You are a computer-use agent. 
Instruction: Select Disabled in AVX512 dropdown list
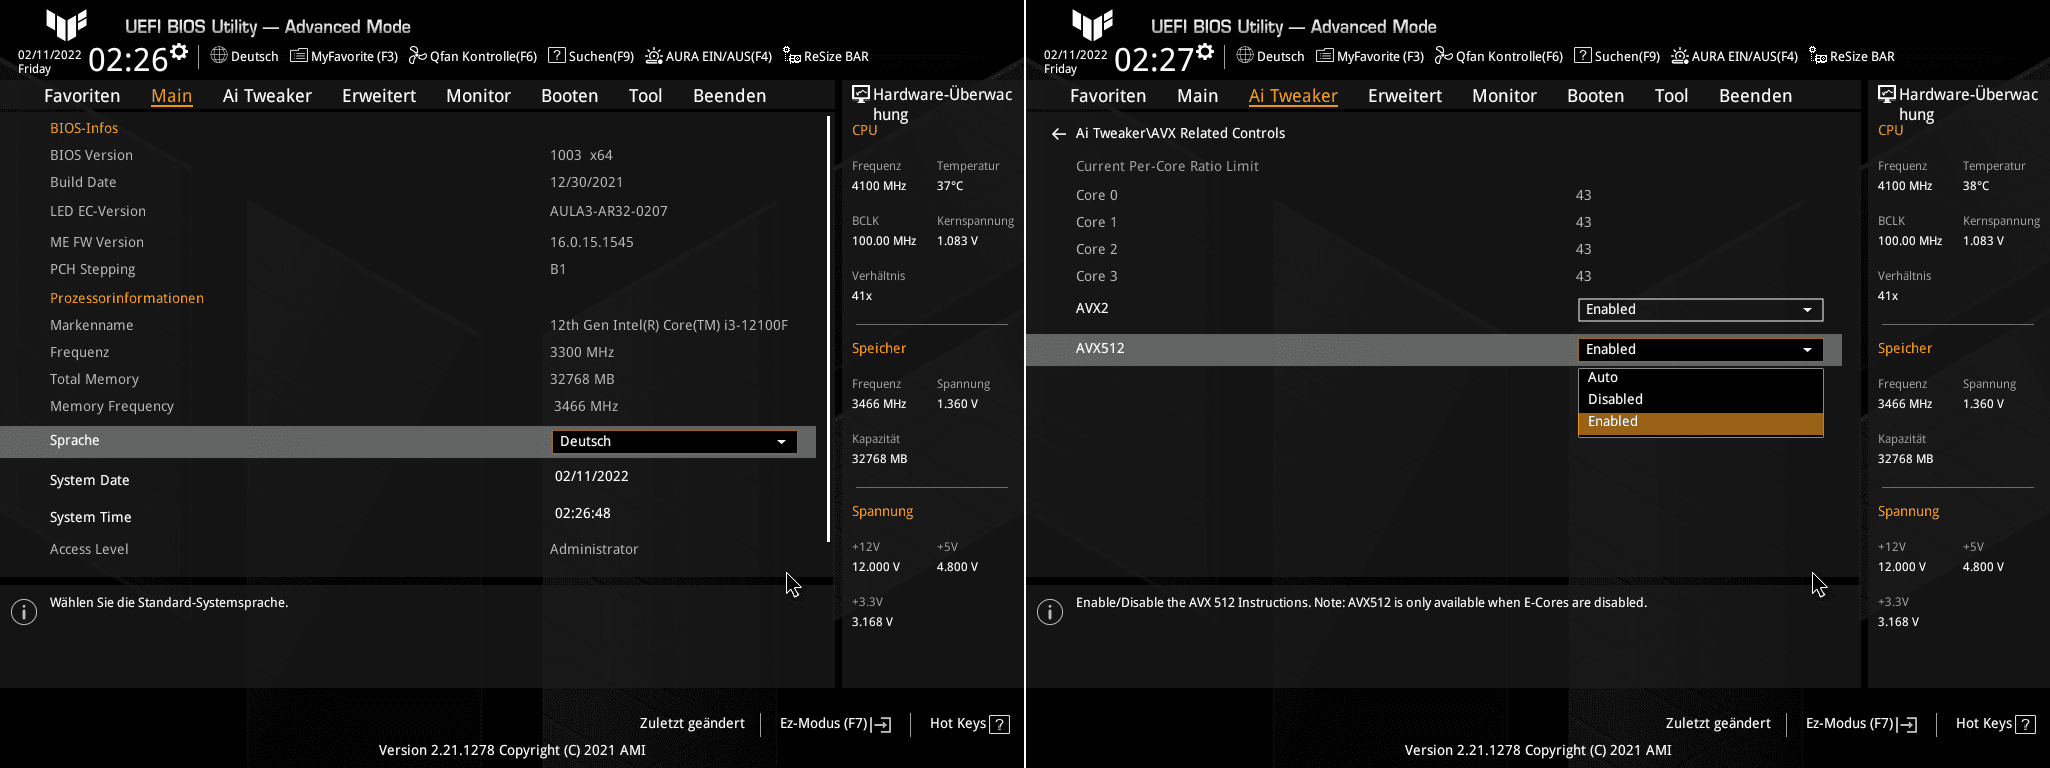(1700, 399)
